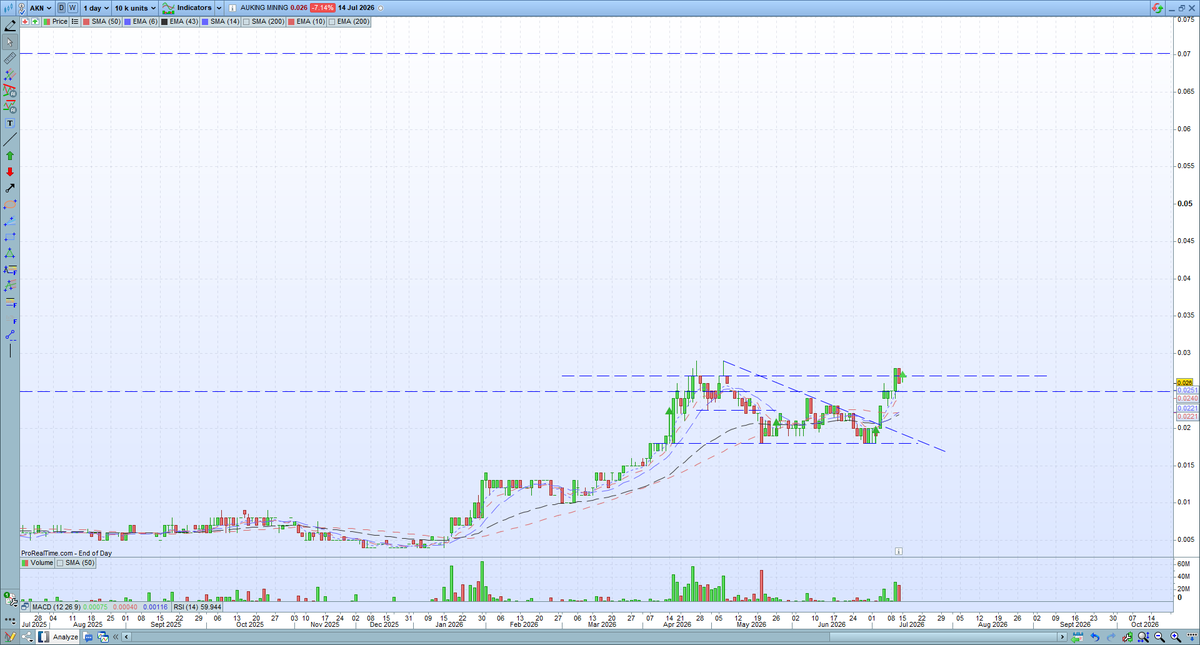Toggle the weekly (W) timeframe button
1200x645 pixels.
tap(73, 8)
